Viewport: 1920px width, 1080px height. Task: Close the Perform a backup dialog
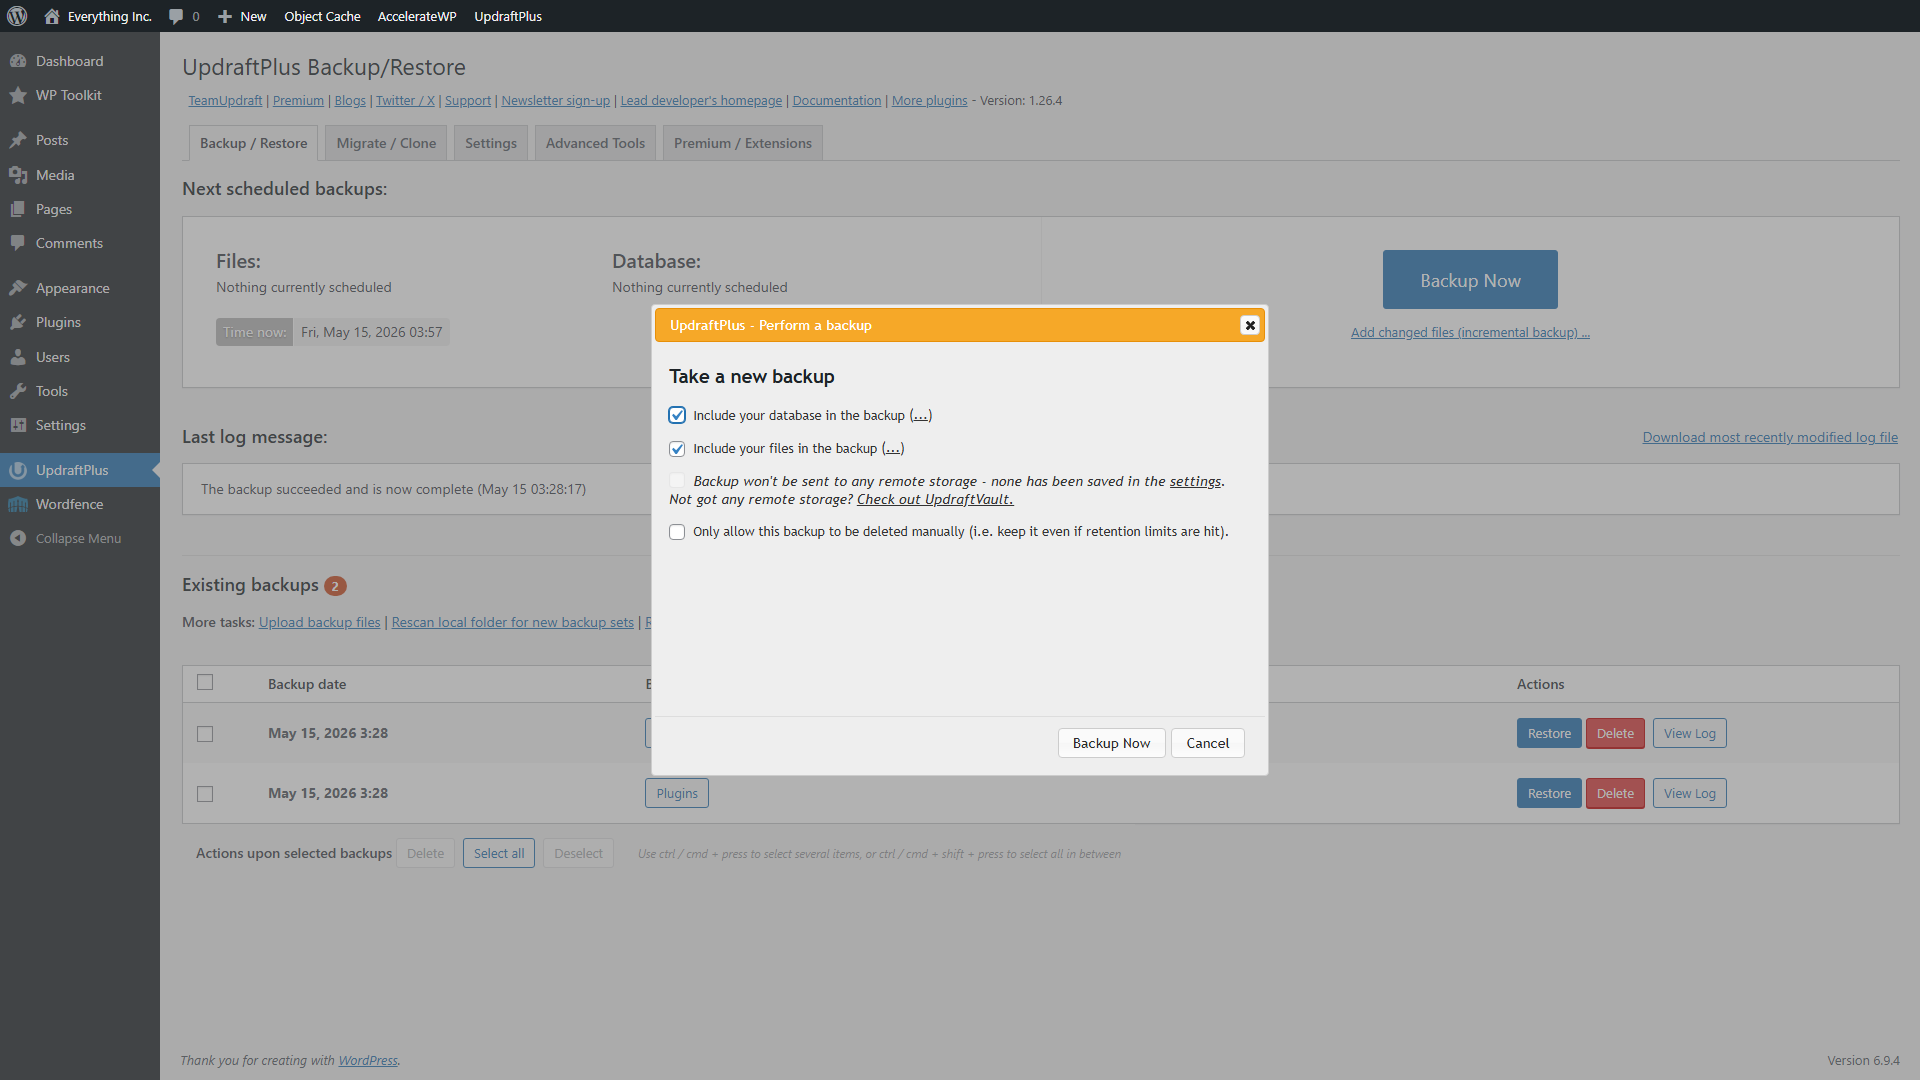tap(1249, 325)
